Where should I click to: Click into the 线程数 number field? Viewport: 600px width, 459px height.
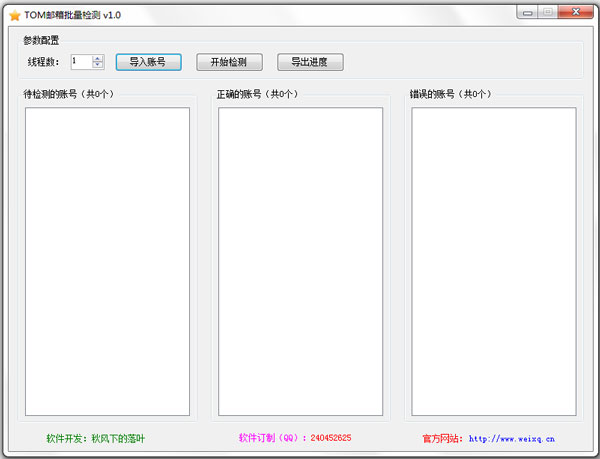pos(80,62)
